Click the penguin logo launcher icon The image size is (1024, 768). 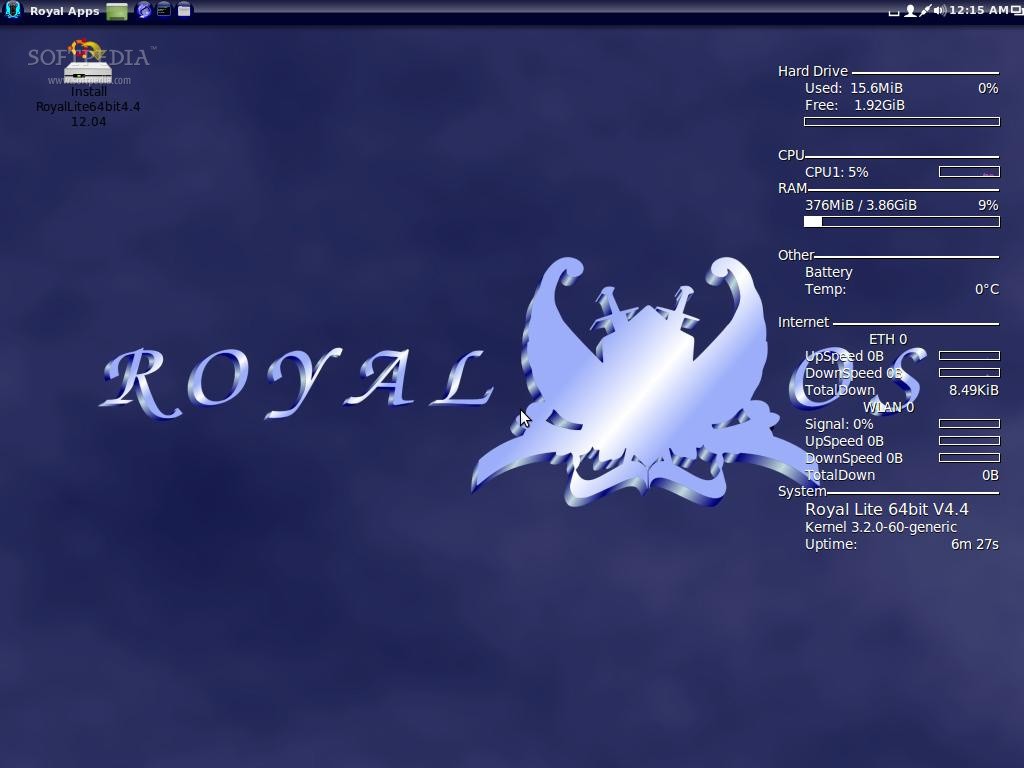(12, 10)
